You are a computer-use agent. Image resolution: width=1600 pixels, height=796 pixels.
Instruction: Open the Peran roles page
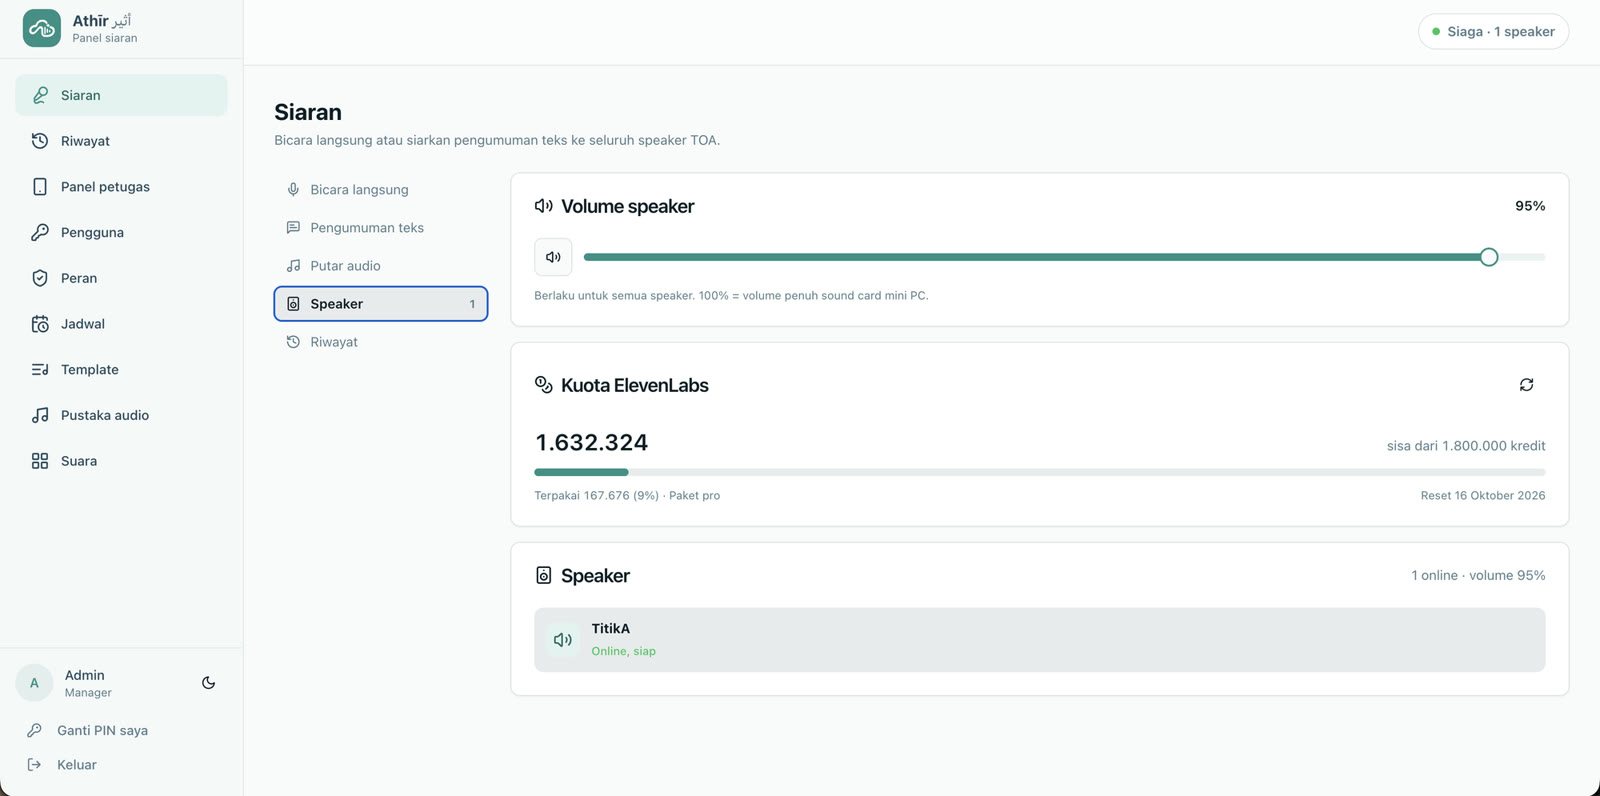coord(121,278)
